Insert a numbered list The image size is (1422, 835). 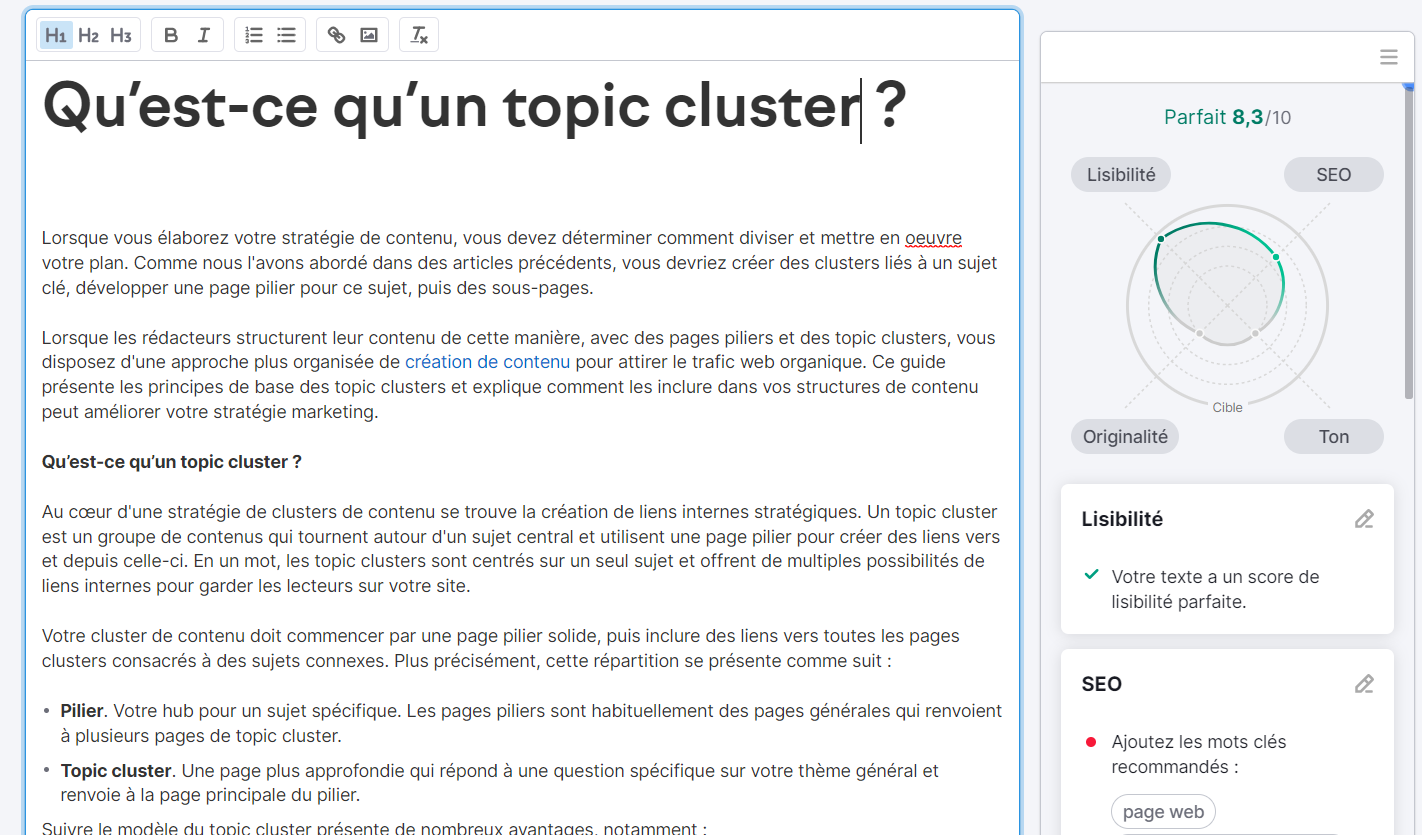point(254,34)
